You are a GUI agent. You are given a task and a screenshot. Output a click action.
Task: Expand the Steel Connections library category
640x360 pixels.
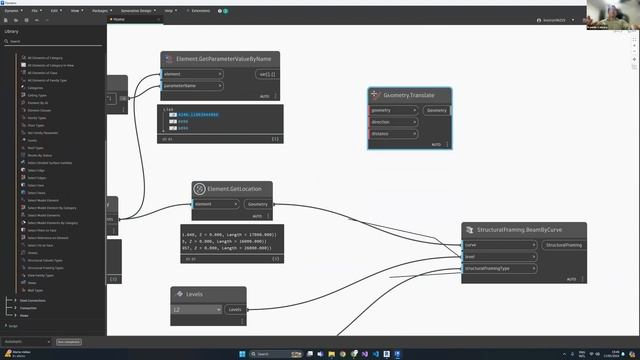16,300
